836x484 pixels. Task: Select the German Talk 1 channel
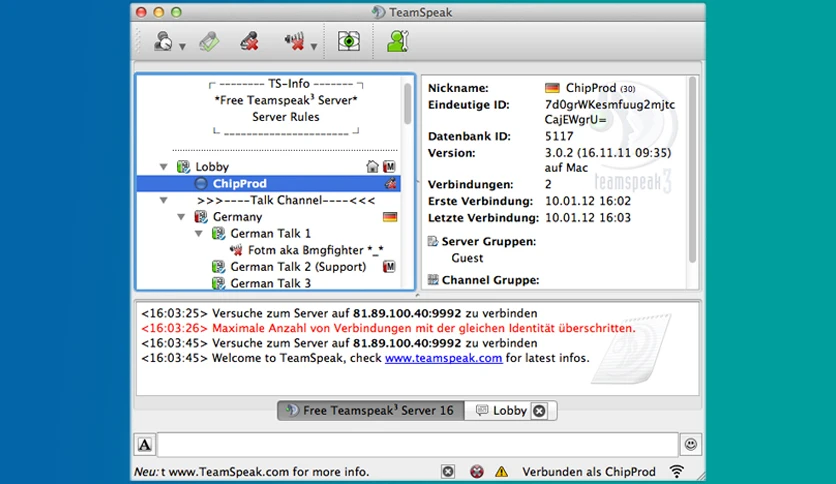(x=269, y=233)
